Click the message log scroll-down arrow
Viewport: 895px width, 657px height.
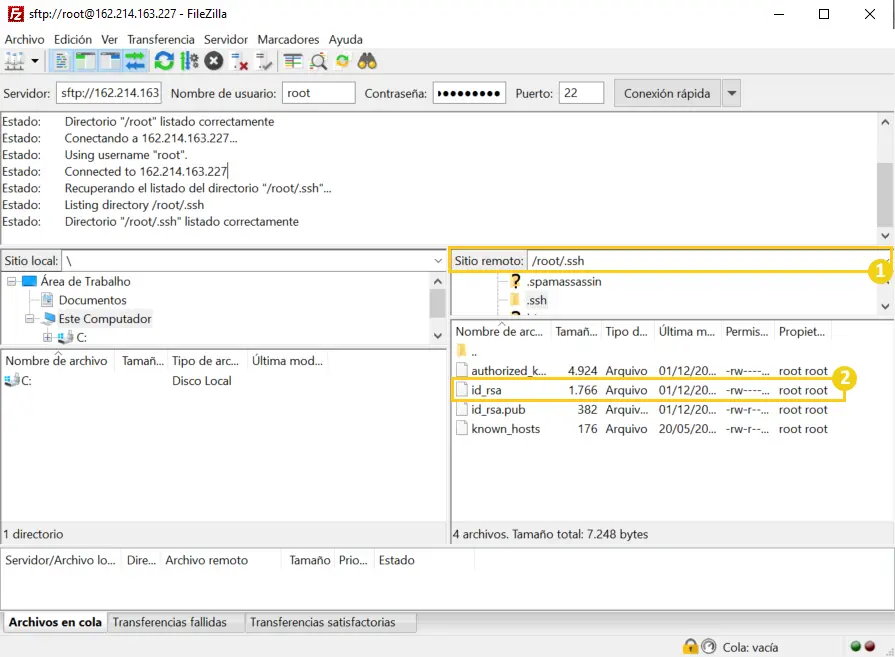point(885,235)
